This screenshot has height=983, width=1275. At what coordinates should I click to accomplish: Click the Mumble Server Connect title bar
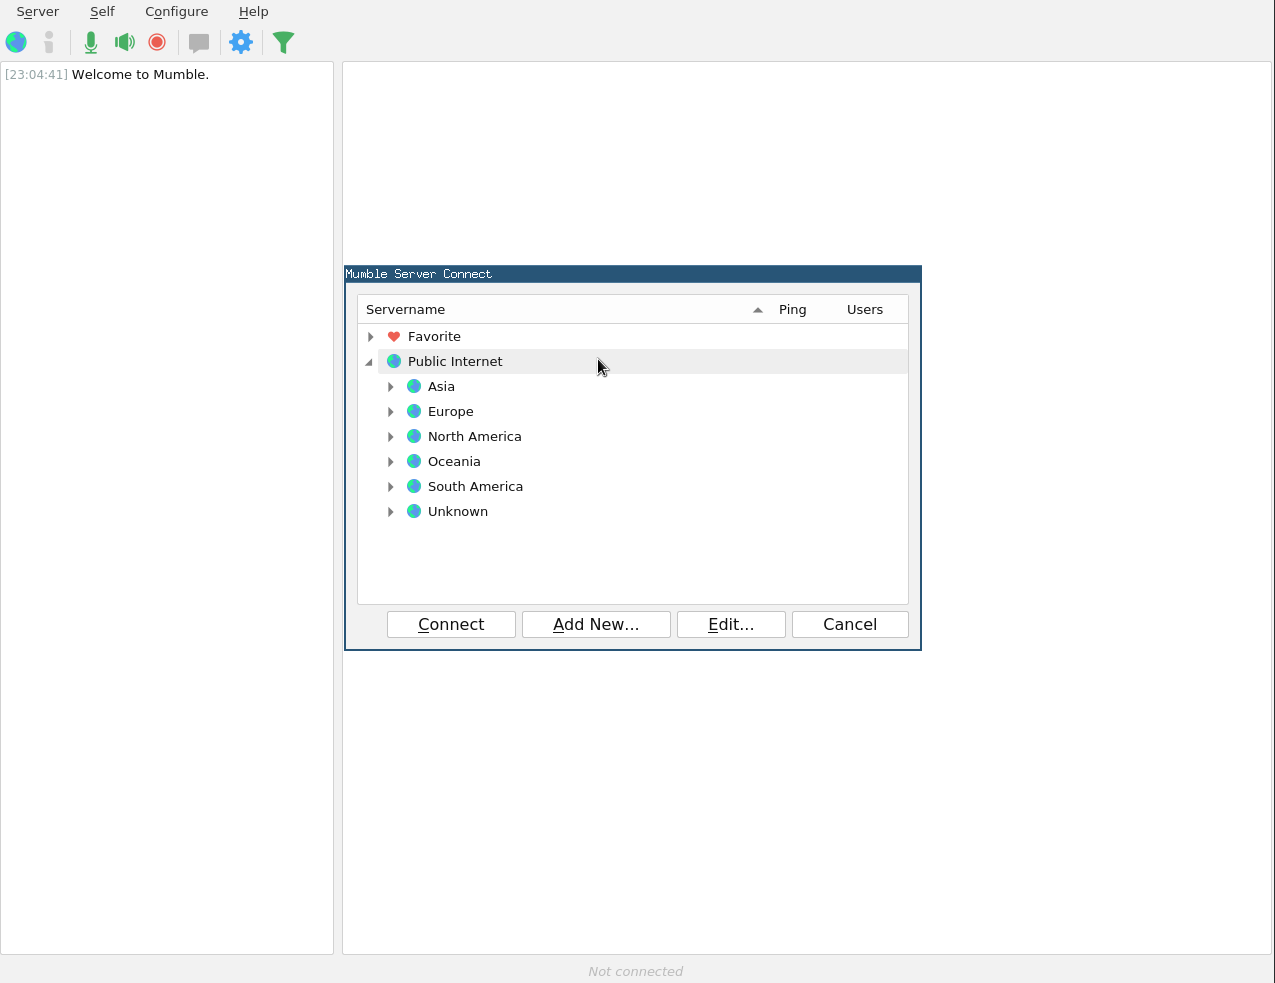tap(633, 274)
